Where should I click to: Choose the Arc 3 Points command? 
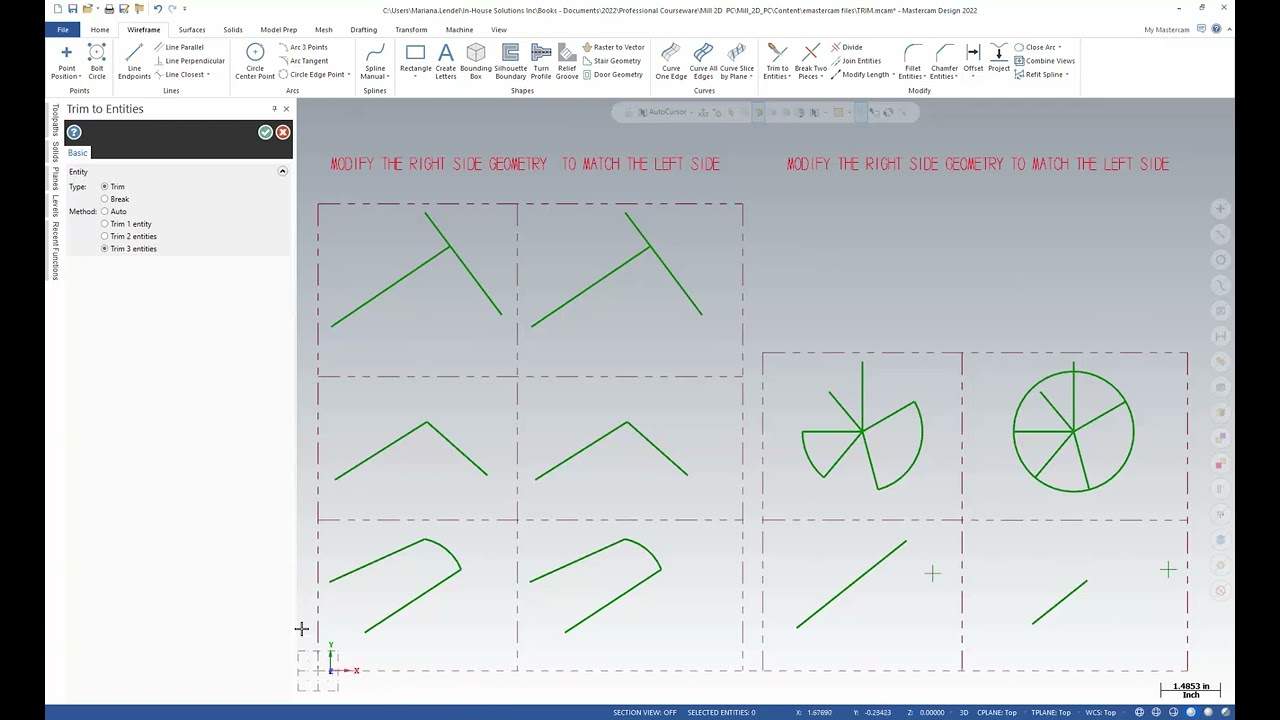pyautogui.click(x=303, y=47)
